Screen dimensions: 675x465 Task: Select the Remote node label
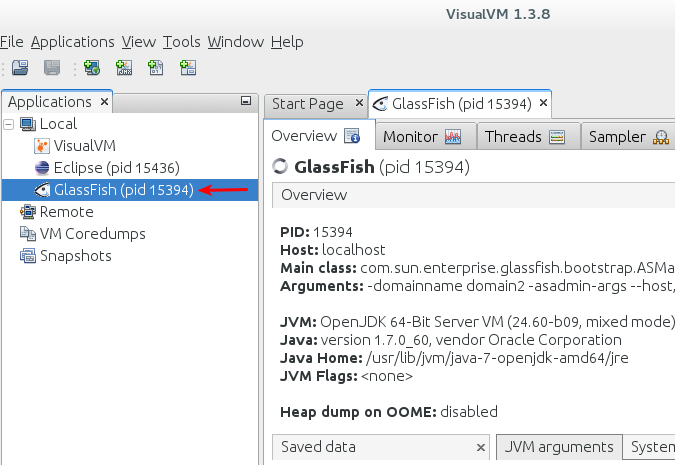(x=67, y=212)
